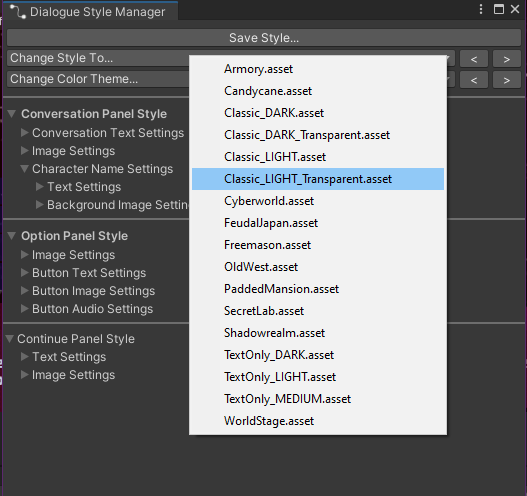Switch to Dialogue Style Manager tab

(x=90, y=12)
